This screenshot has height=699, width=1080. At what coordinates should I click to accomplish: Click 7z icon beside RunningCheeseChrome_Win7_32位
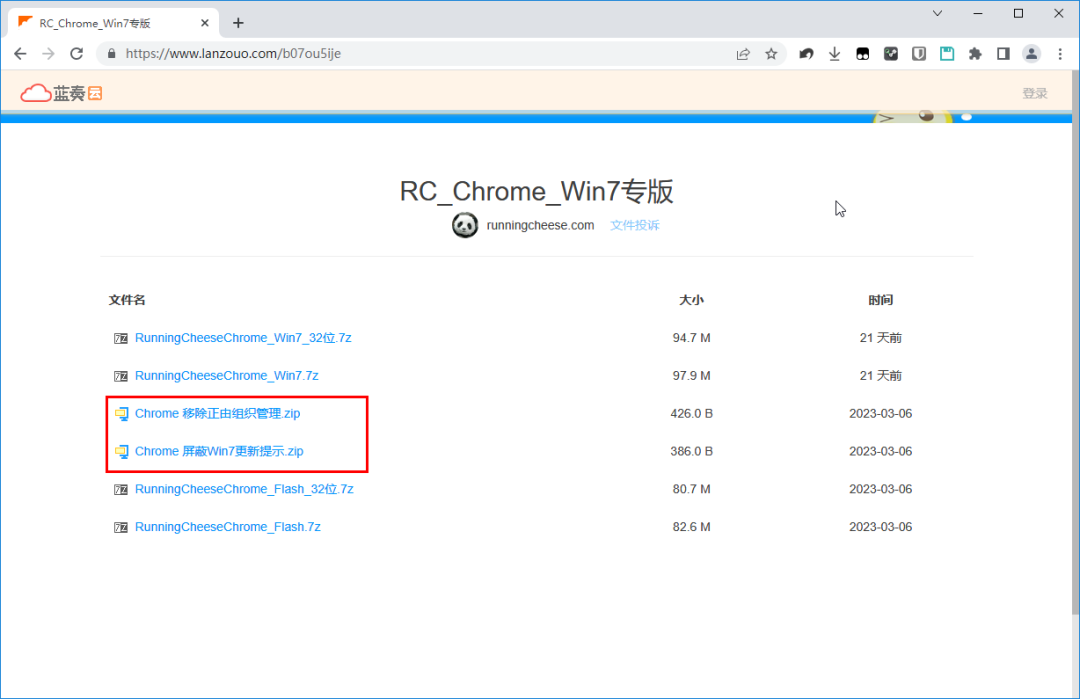[121, 338]
